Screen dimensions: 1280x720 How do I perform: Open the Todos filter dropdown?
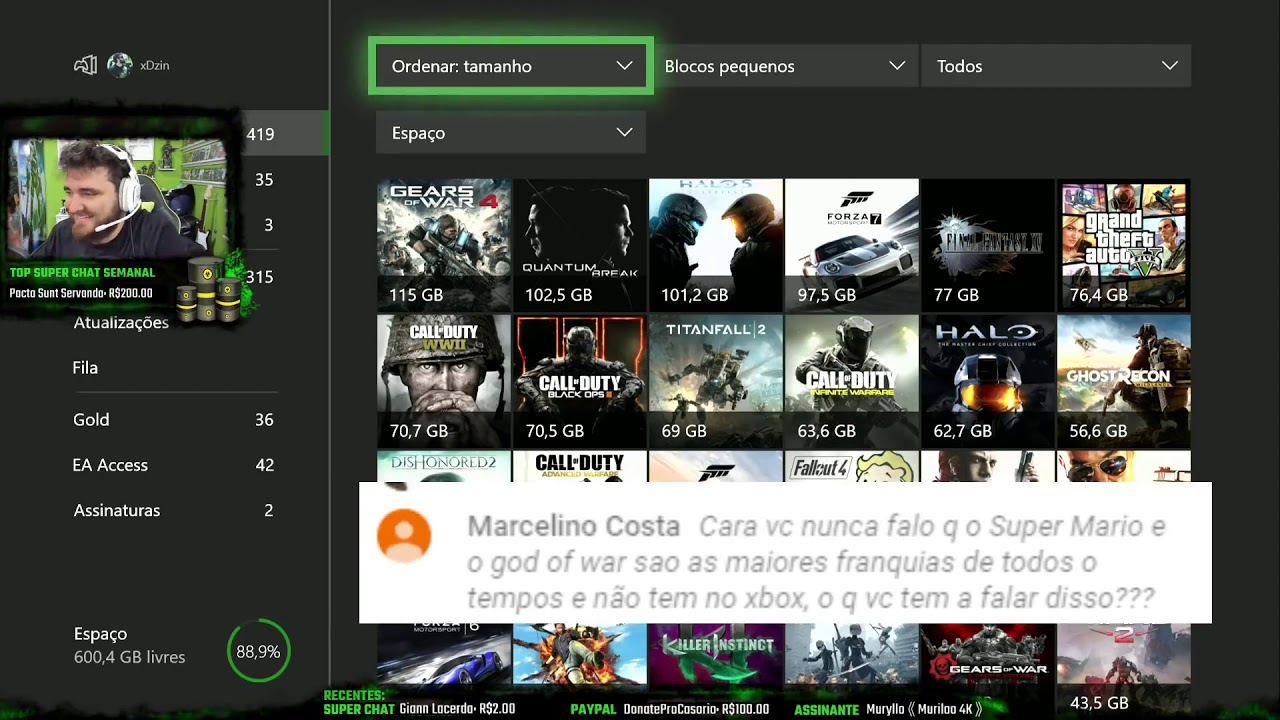[x=1056, y=66]
